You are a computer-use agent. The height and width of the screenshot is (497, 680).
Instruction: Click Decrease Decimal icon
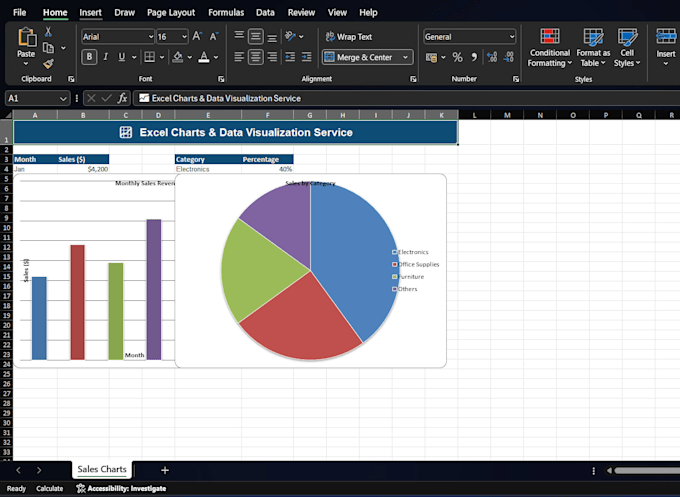coord(509,57)
